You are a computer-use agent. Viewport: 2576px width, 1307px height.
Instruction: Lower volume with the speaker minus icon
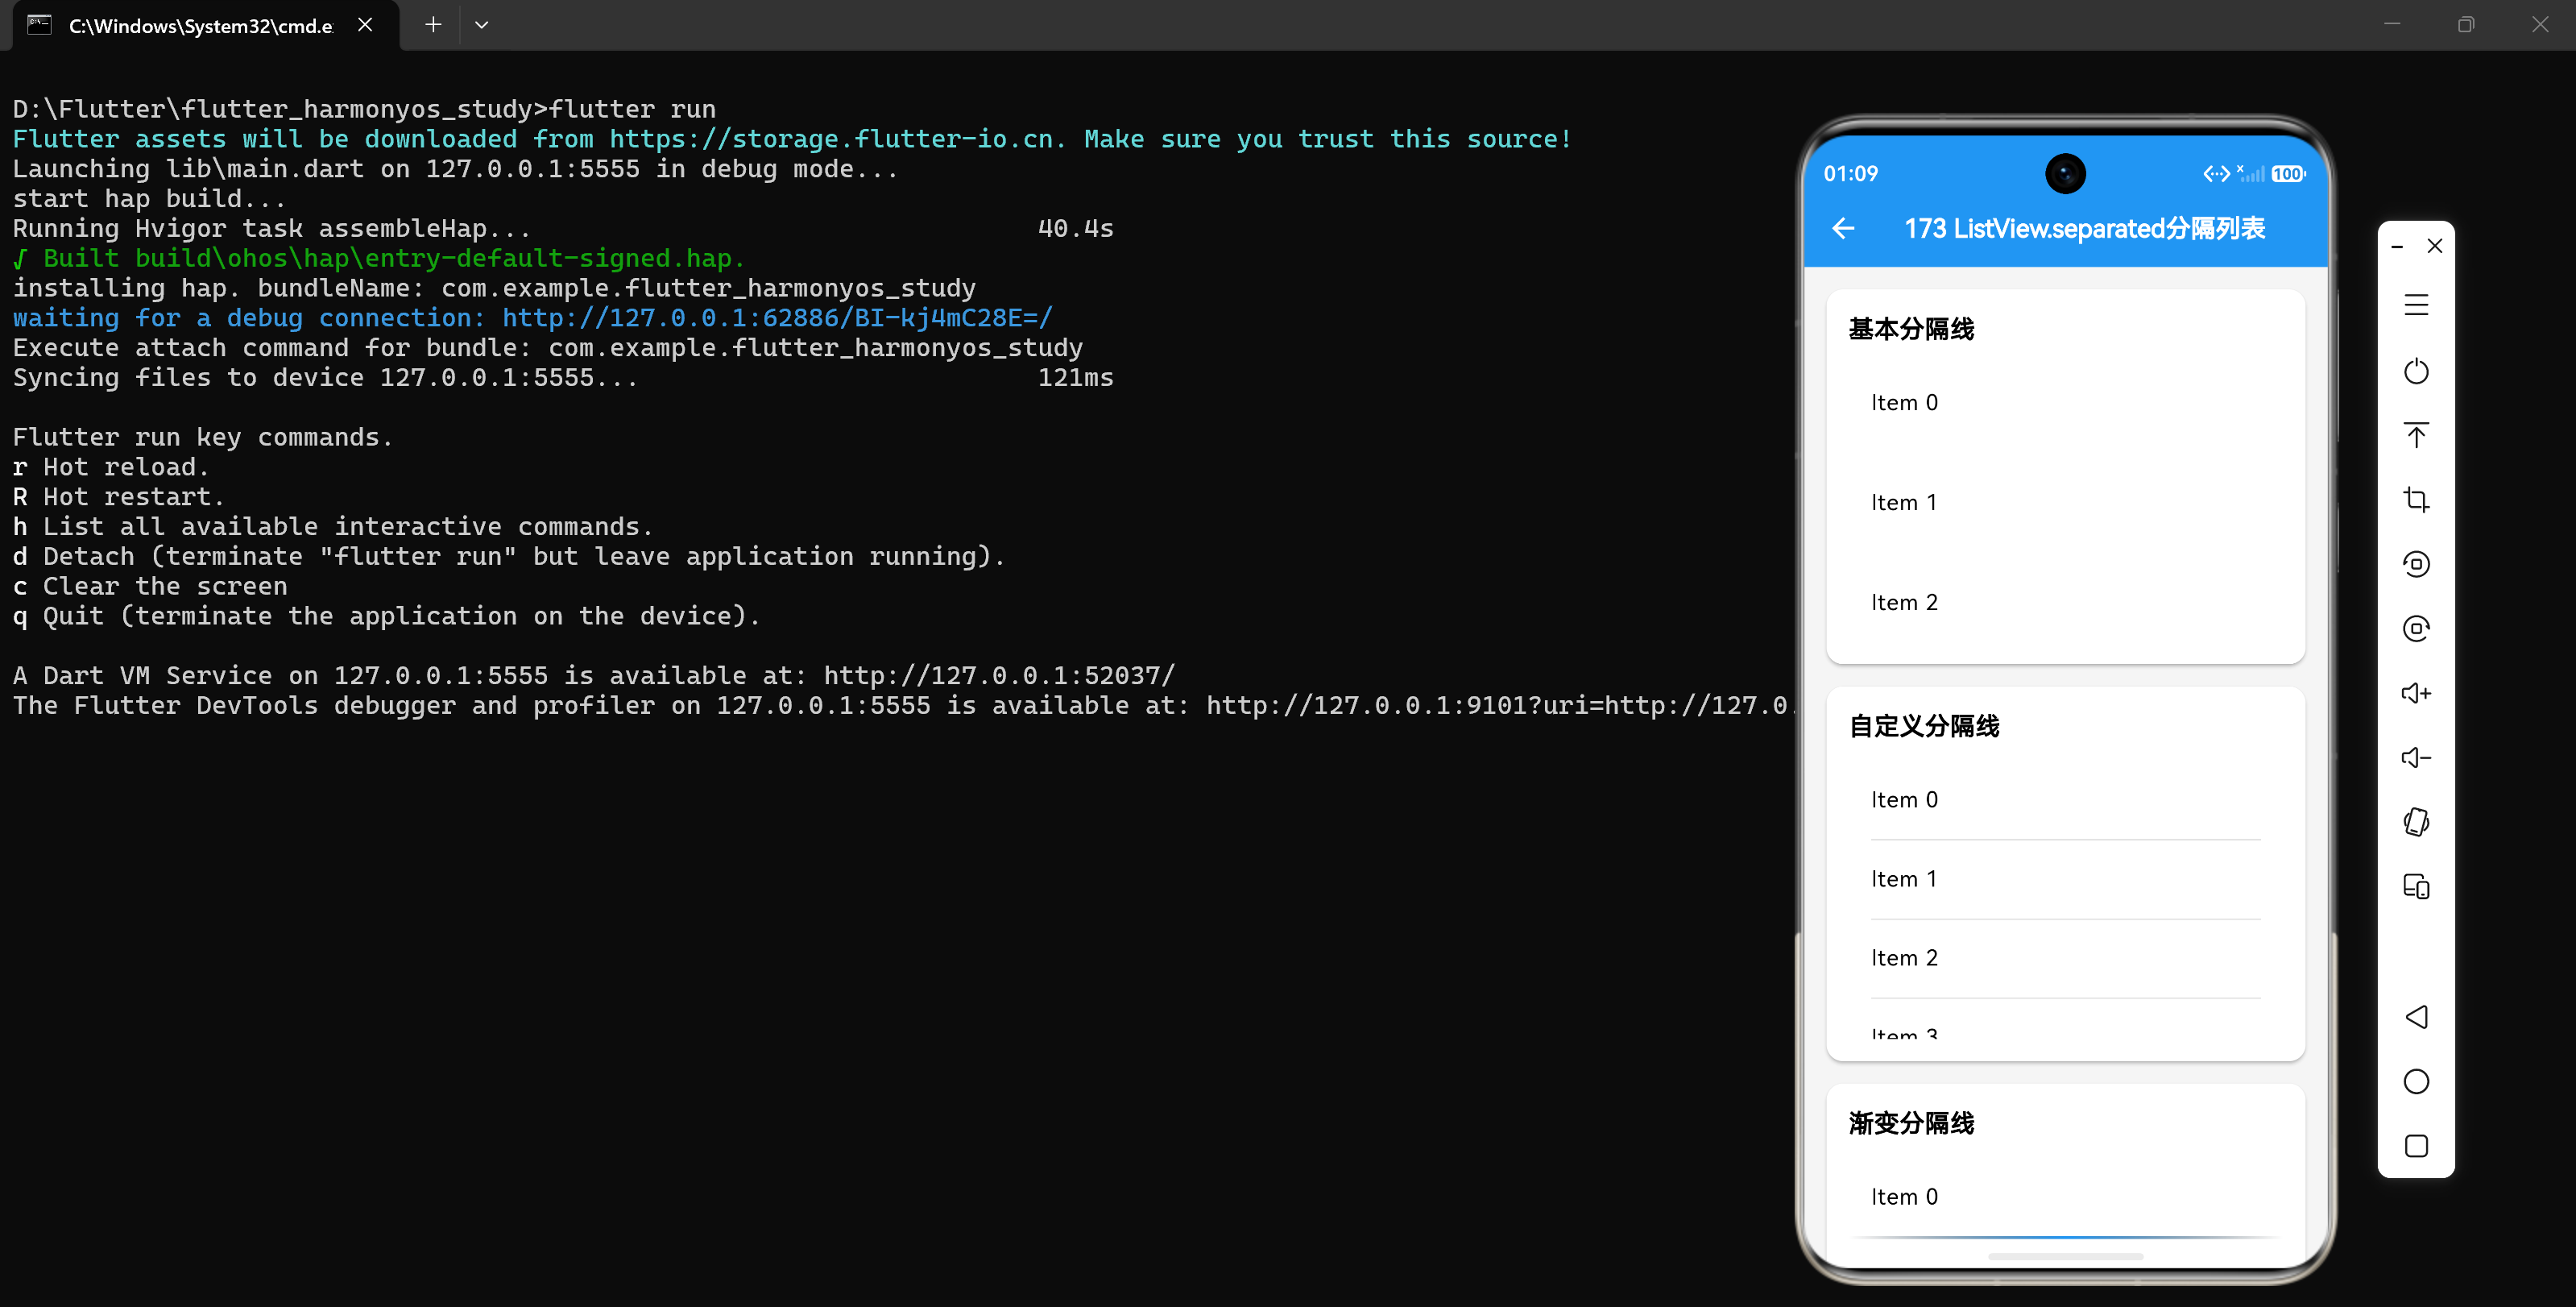2416,757
